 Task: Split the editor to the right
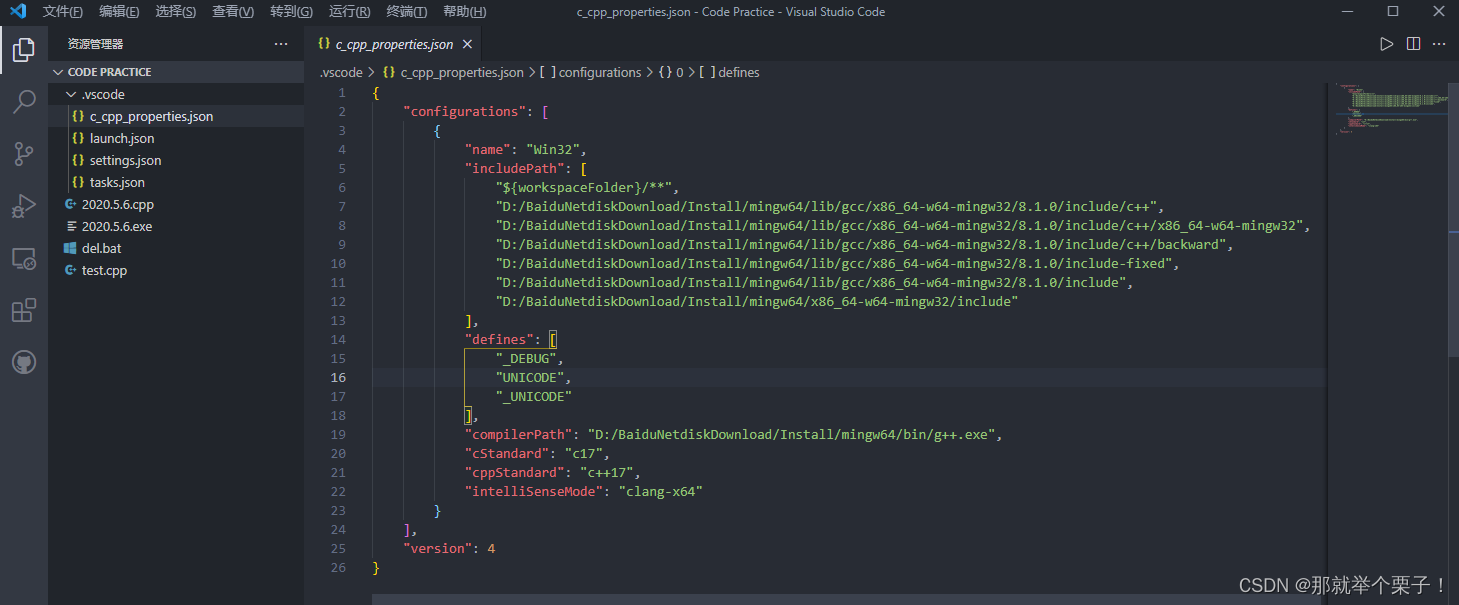(x=1413, y=44)
